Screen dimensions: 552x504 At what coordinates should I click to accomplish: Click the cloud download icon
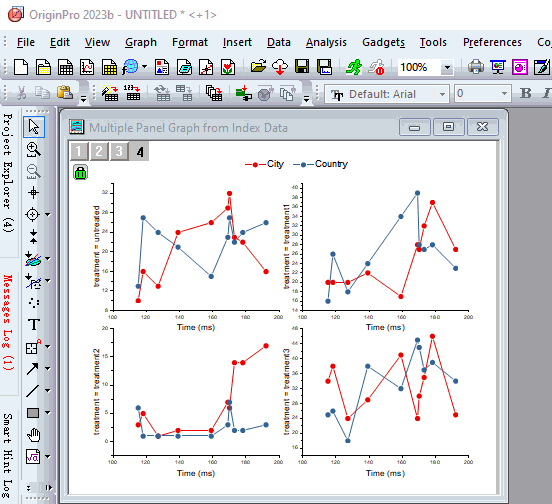point(280,67)
